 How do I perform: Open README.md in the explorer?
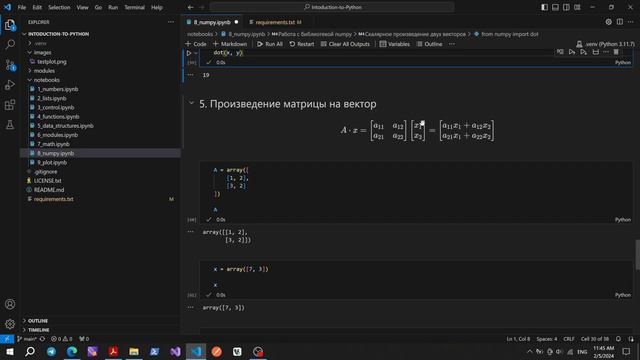(x=49, y=190)
